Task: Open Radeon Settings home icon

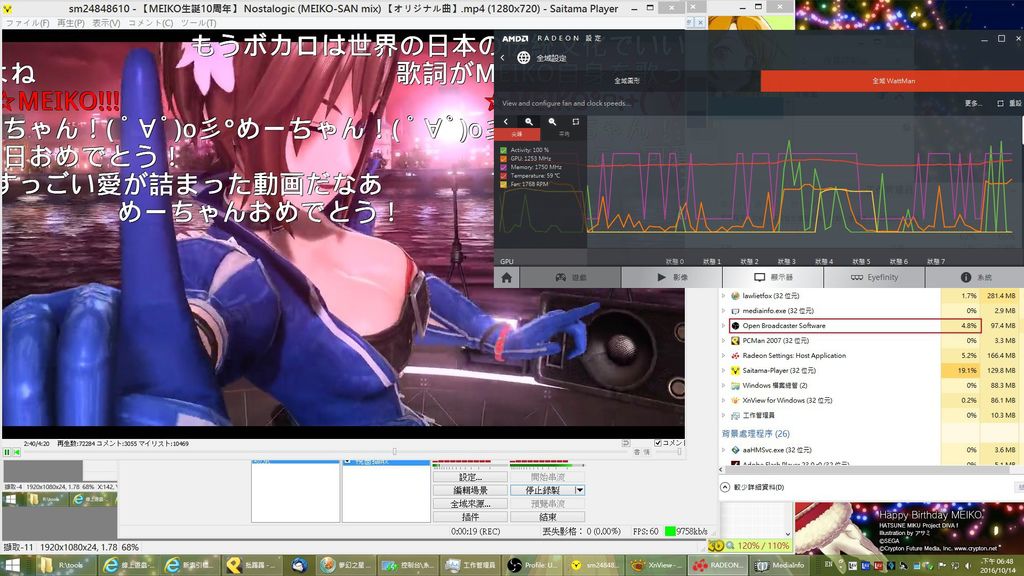Action: click(x=506, y=278)
